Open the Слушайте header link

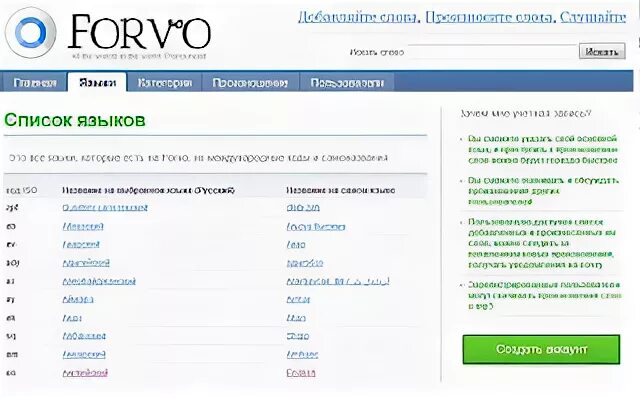pos(593,17)
